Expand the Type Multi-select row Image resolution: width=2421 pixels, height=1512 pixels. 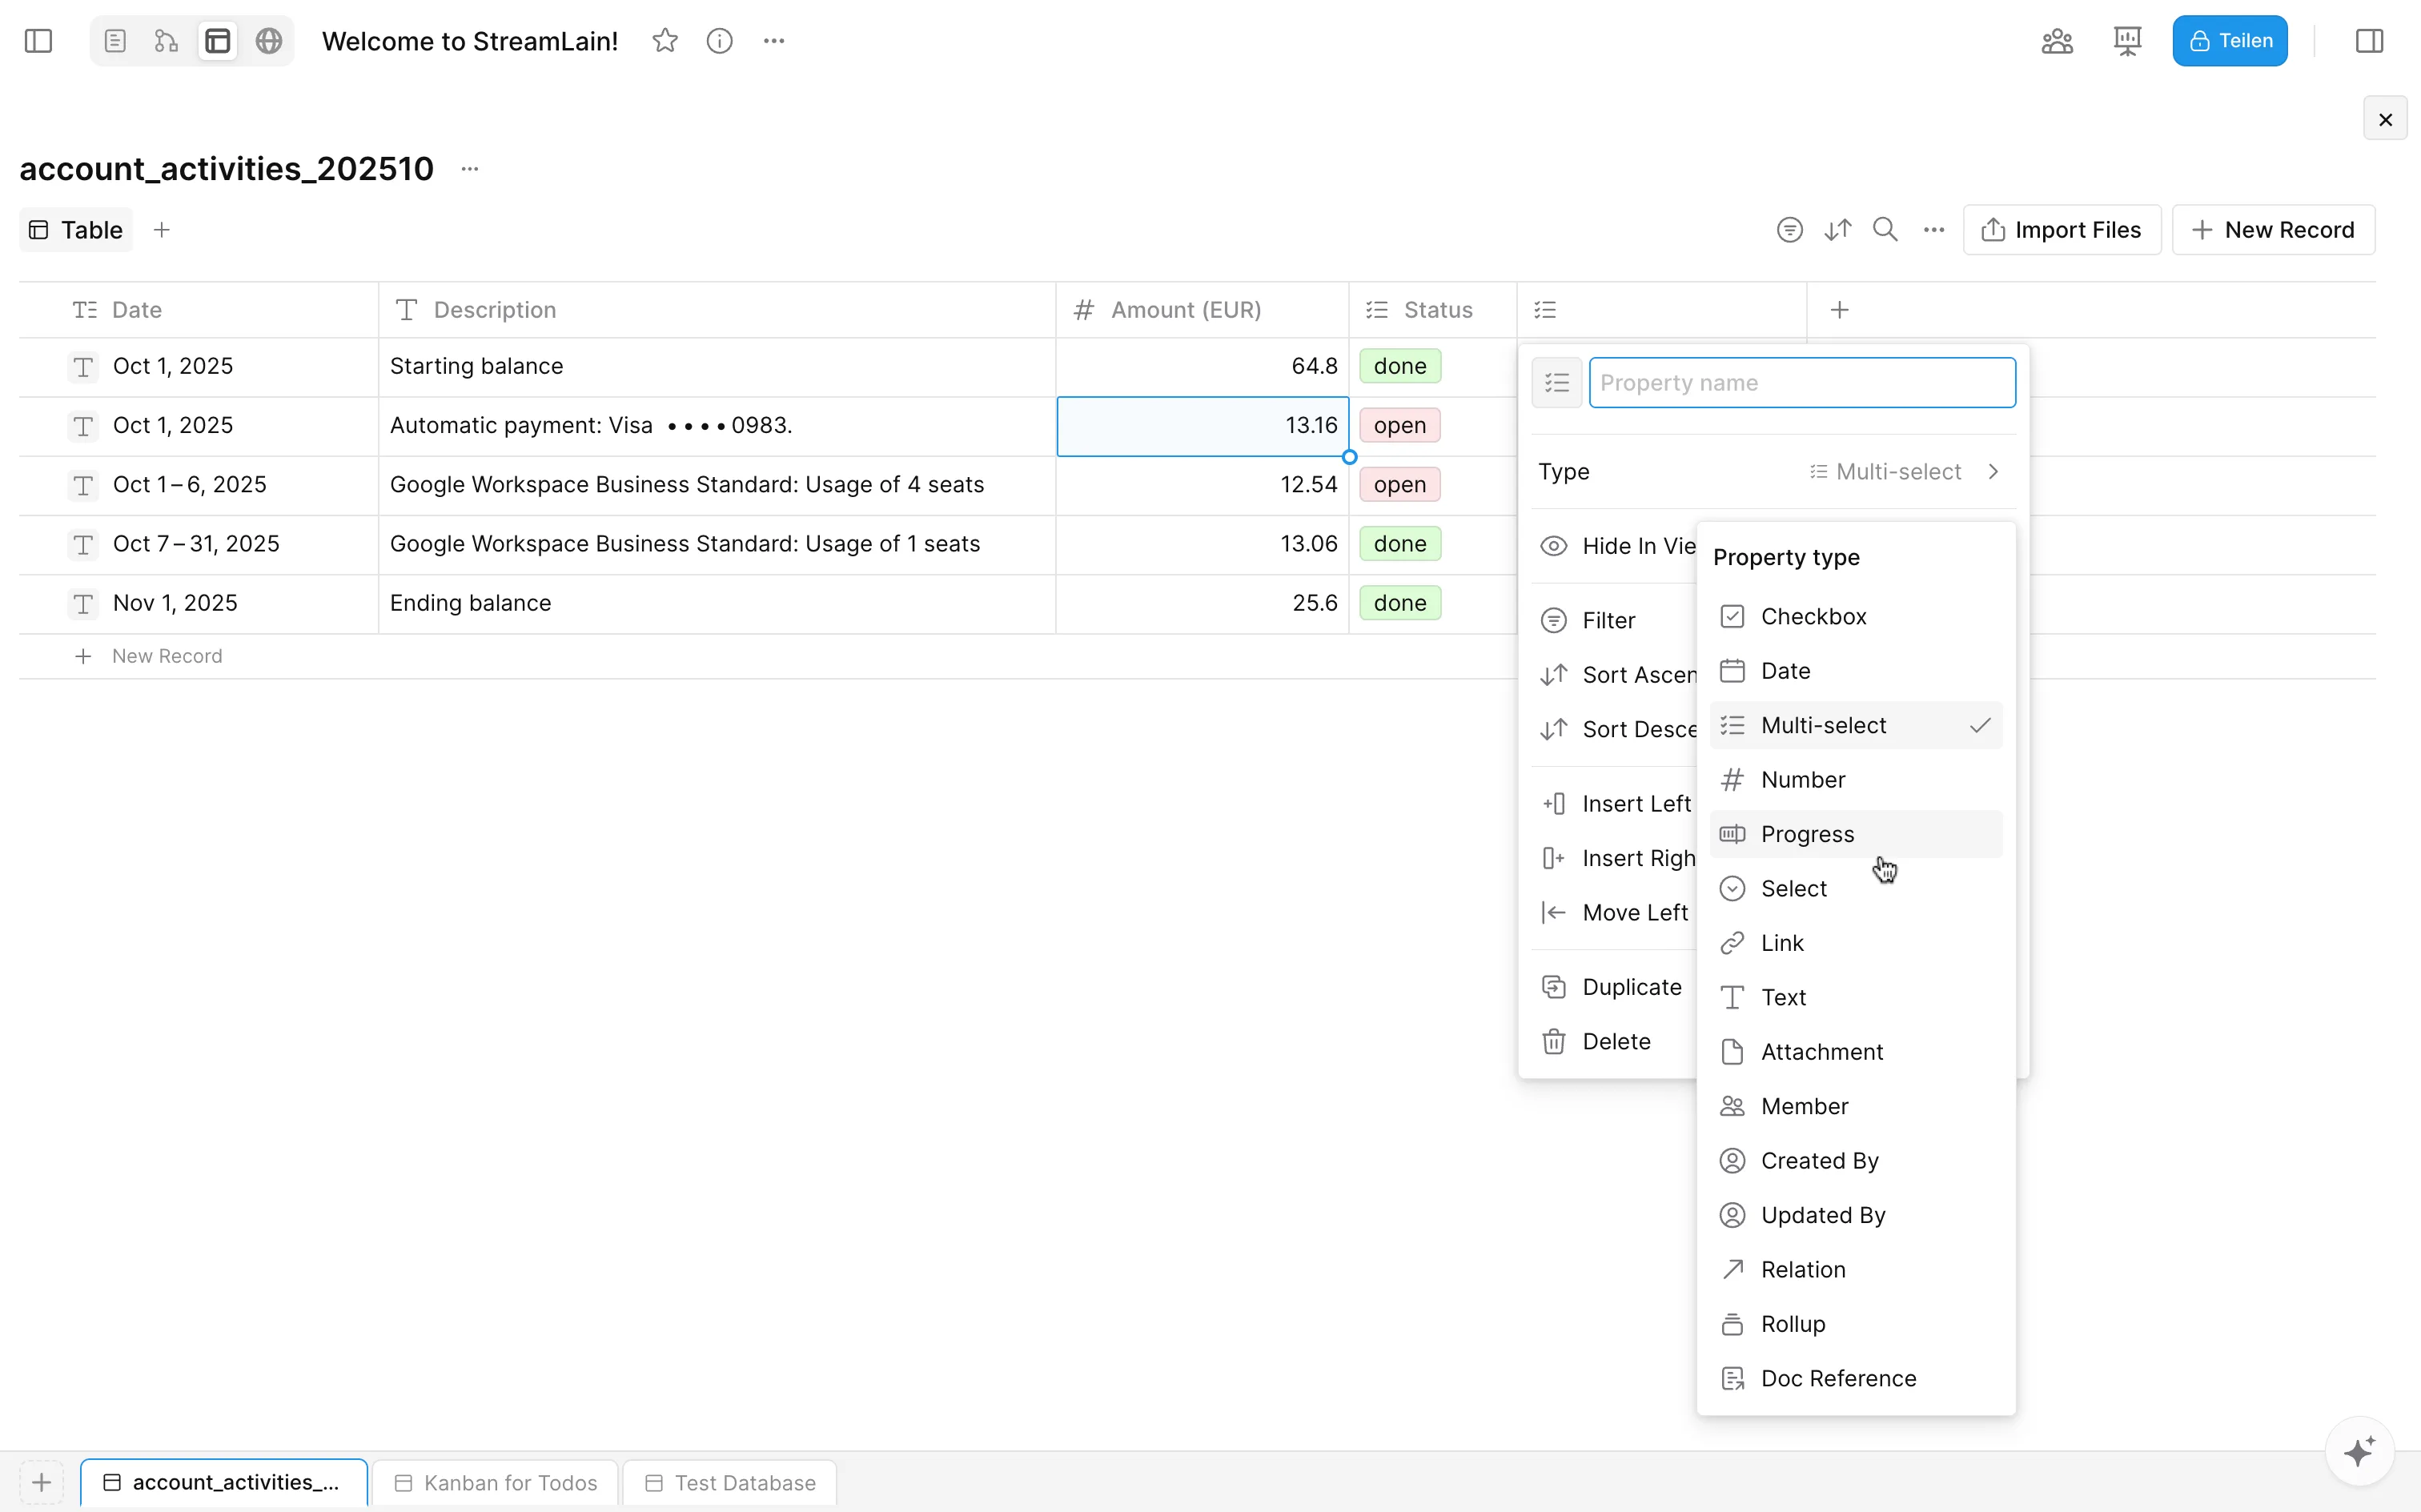click(1773, 472)
